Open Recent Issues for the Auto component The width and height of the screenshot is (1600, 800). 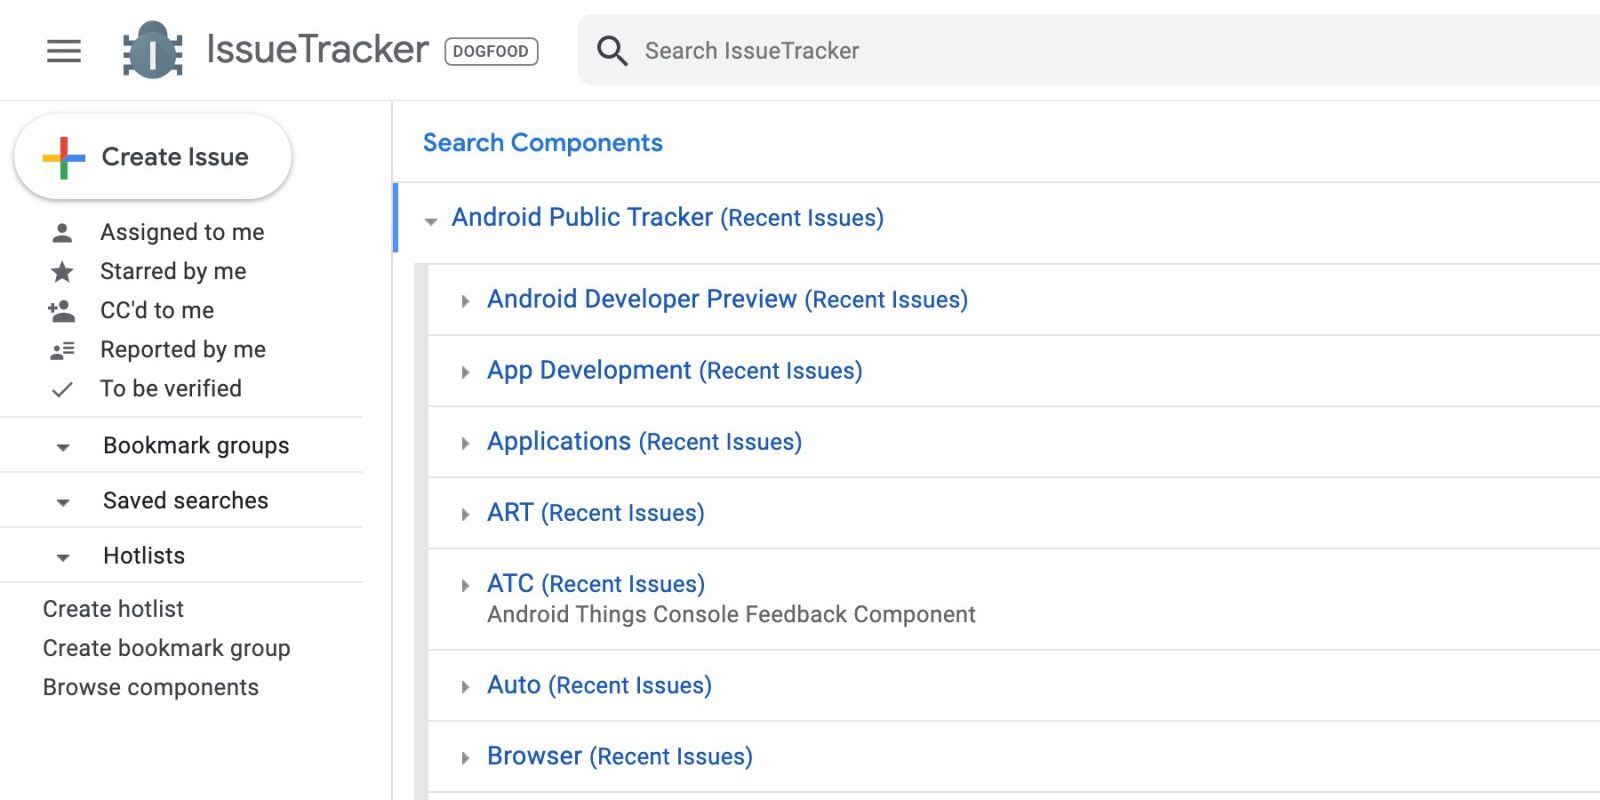click(x=630, y=686)
